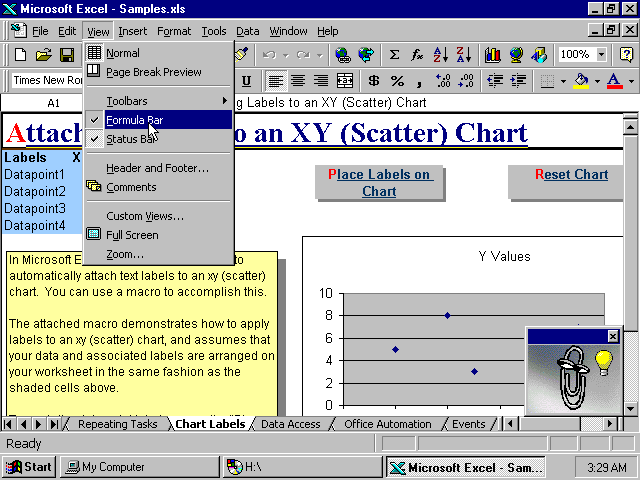This screenshot has width=640, height=480.
Task: Select Page Break Preview from View menu
Action: (153, 72)
